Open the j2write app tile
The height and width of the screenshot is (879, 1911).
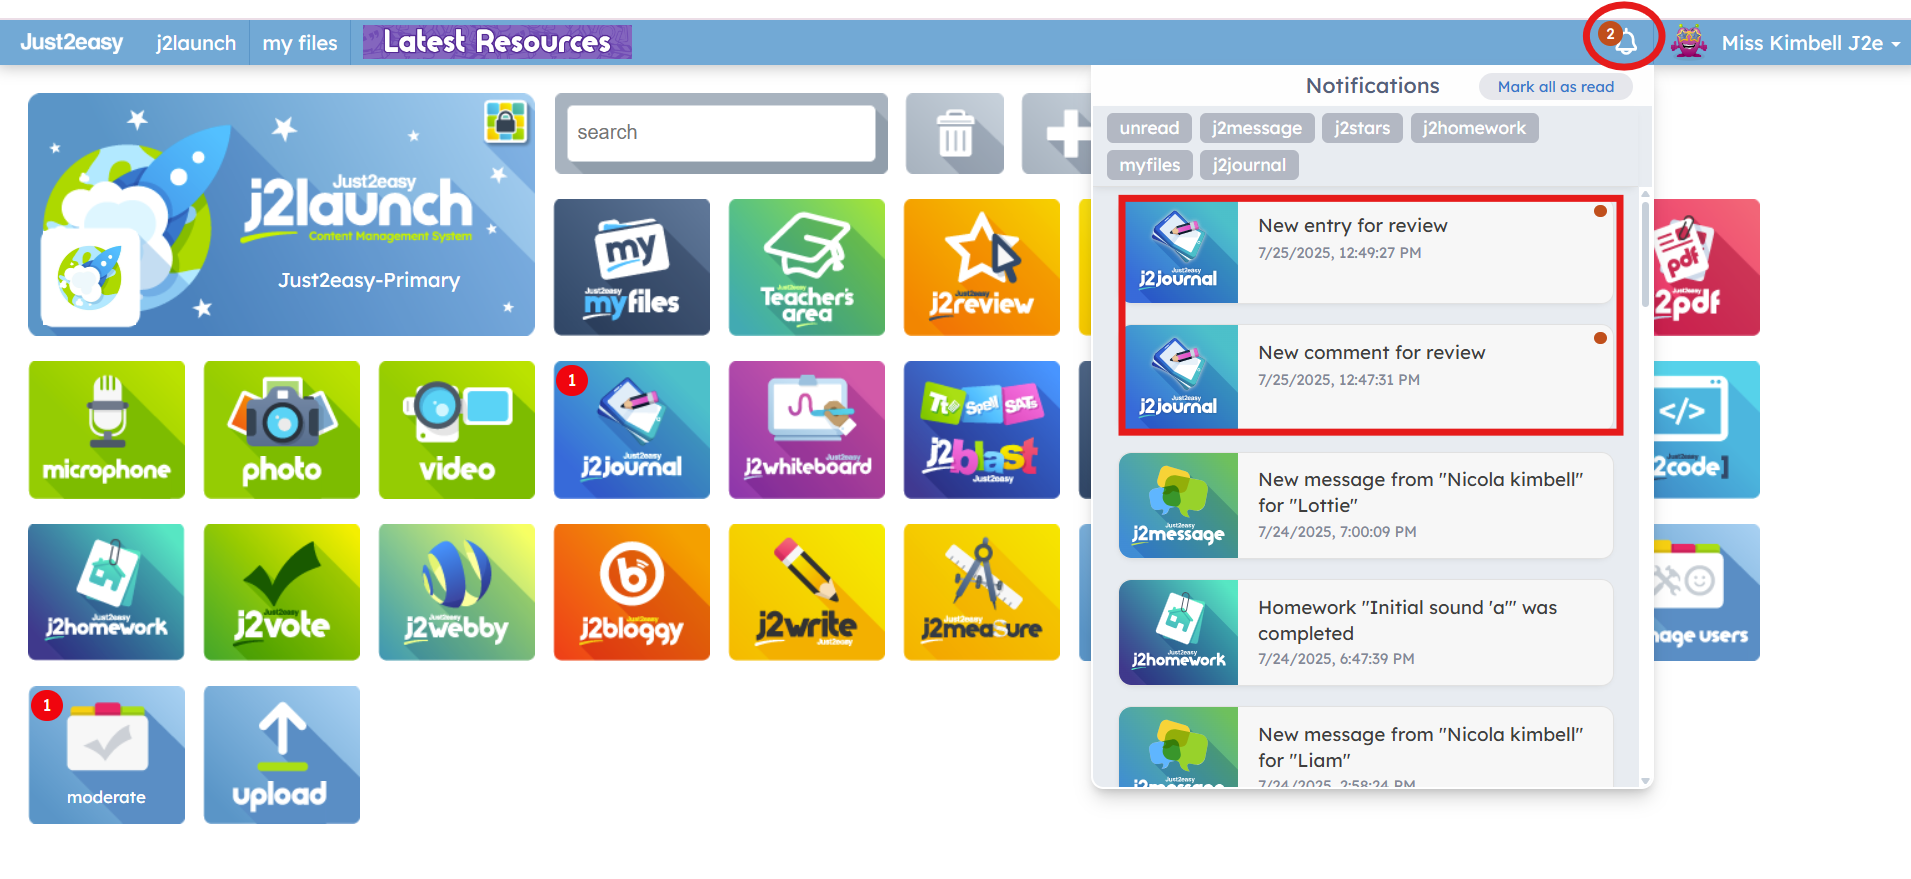807,592
